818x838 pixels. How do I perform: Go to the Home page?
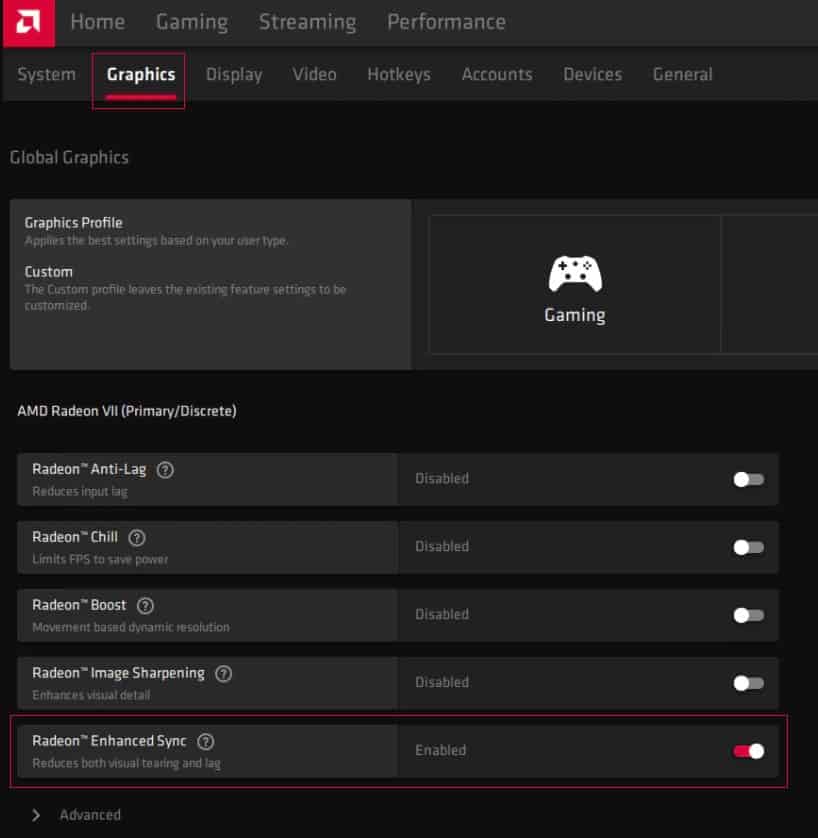click(97, 22)
